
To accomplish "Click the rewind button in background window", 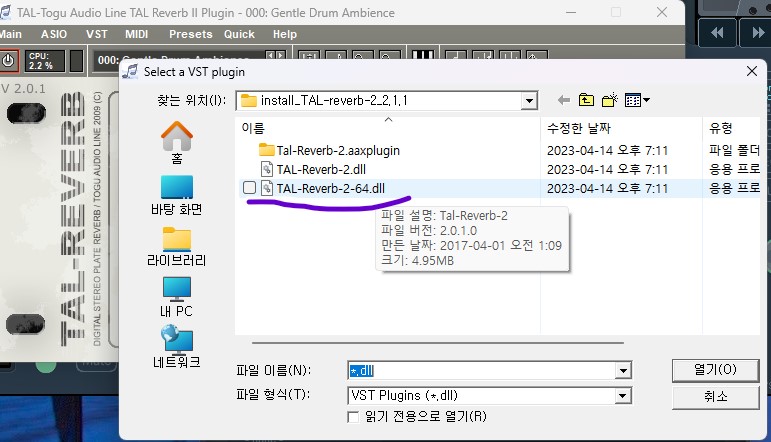I will pyautogui.click(x=717, y=33).
